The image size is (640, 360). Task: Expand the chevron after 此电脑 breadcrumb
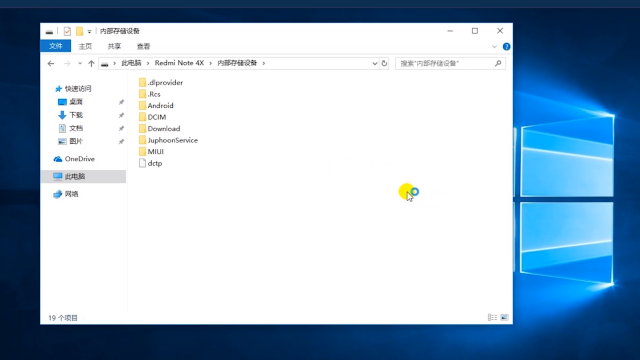pyautogui.click(x=148, y=63)
